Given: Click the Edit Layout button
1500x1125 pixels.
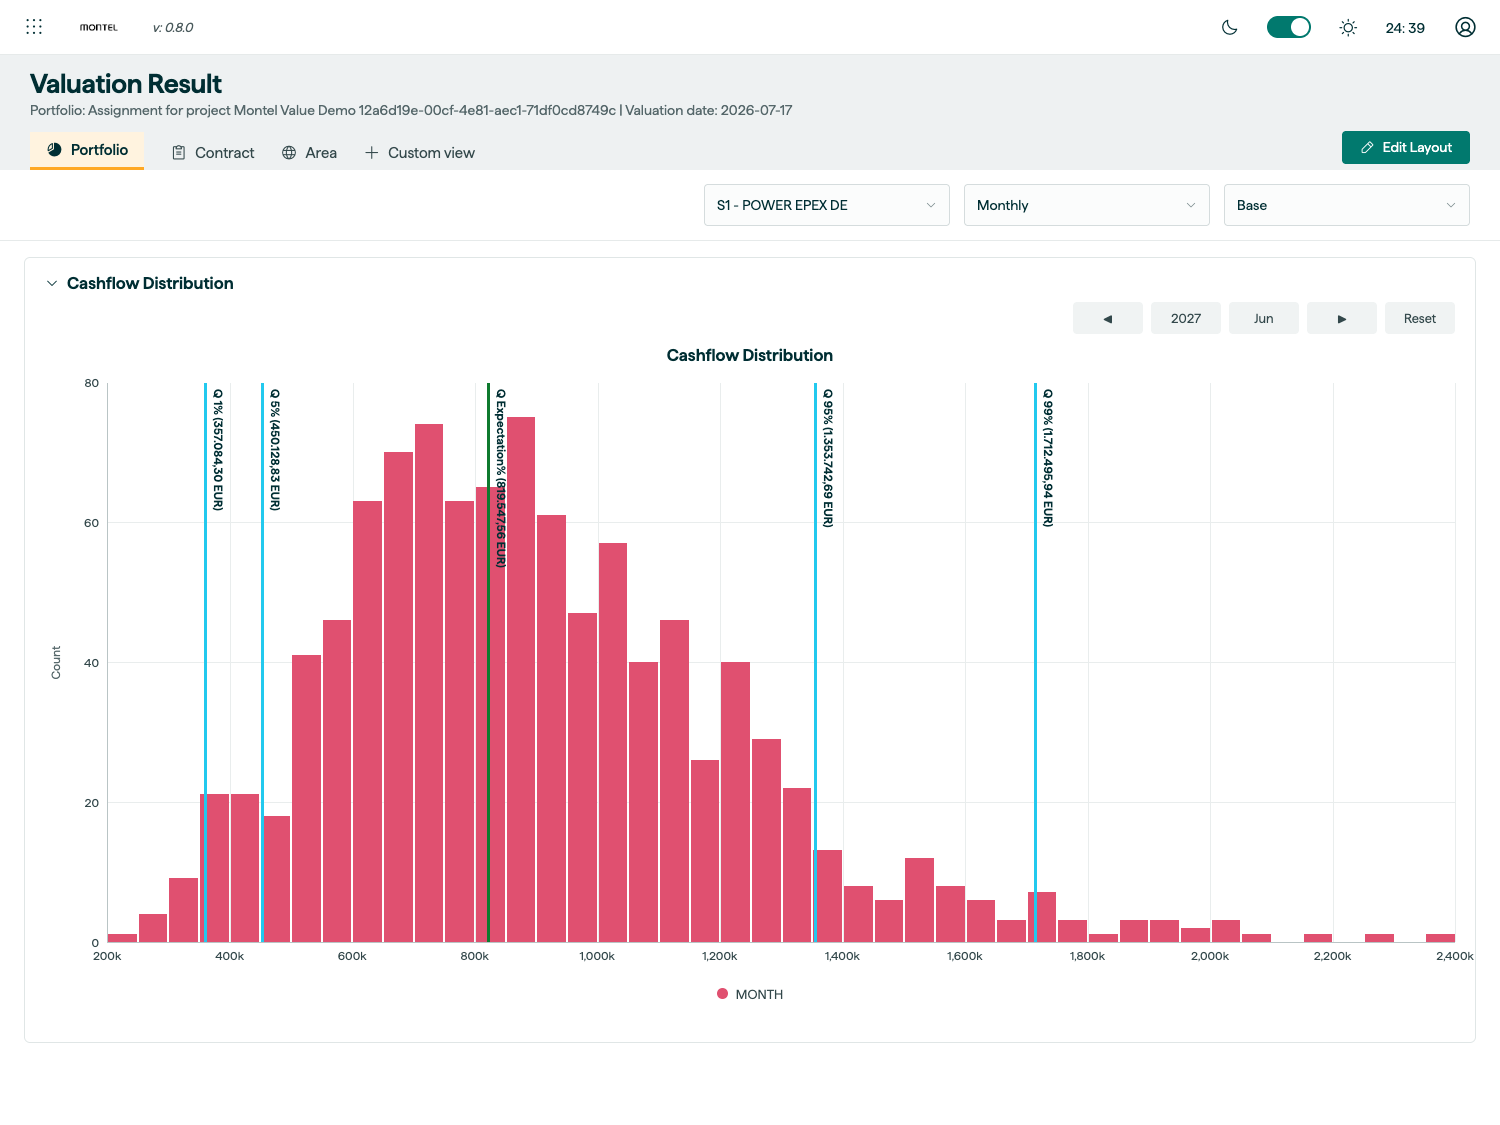Looking at the screenshot, I should tap(1405, 147).
